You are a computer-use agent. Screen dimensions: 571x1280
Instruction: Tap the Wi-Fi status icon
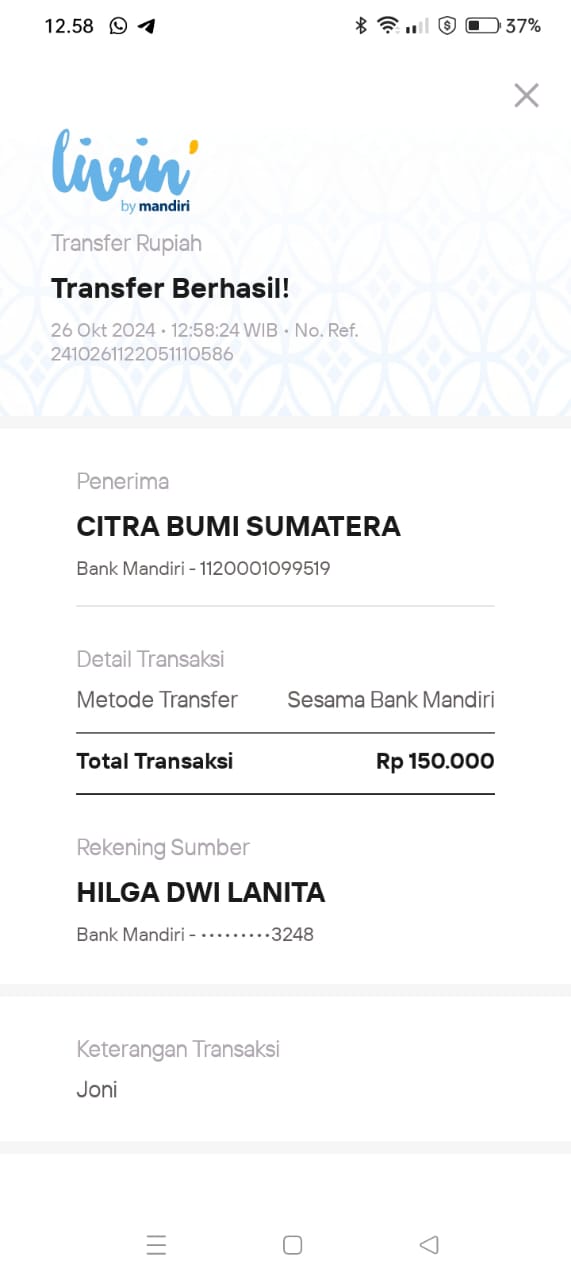tap(388, 26)
